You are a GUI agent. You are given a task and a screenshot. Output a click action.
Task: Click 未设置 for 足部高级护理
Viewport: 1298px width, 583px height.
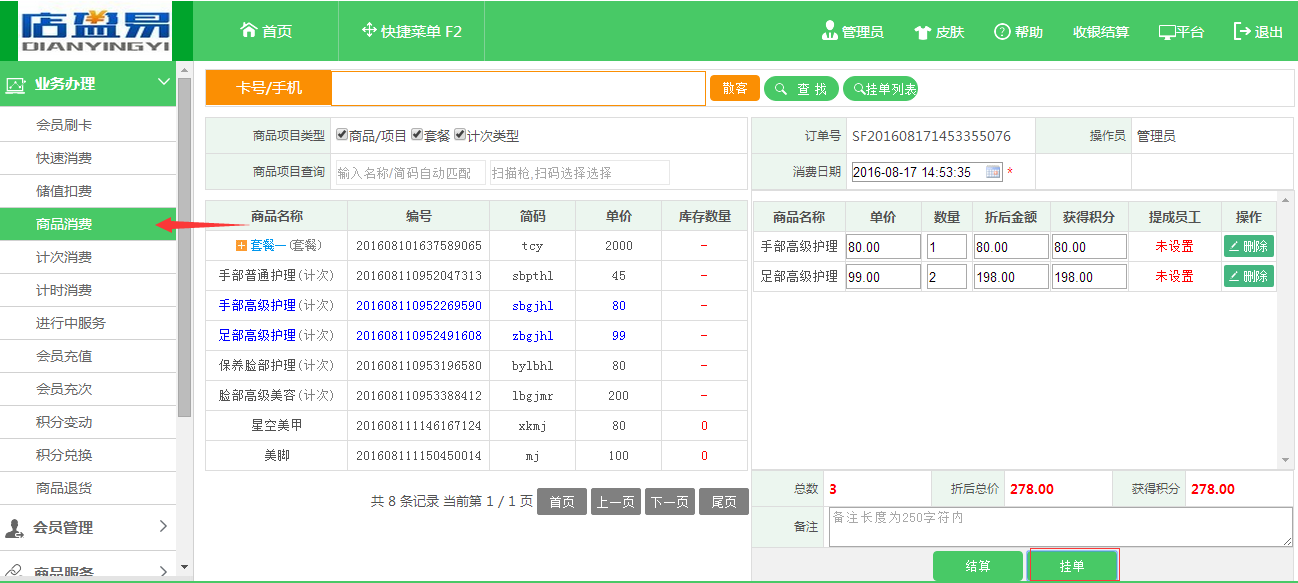[1175, 276]
